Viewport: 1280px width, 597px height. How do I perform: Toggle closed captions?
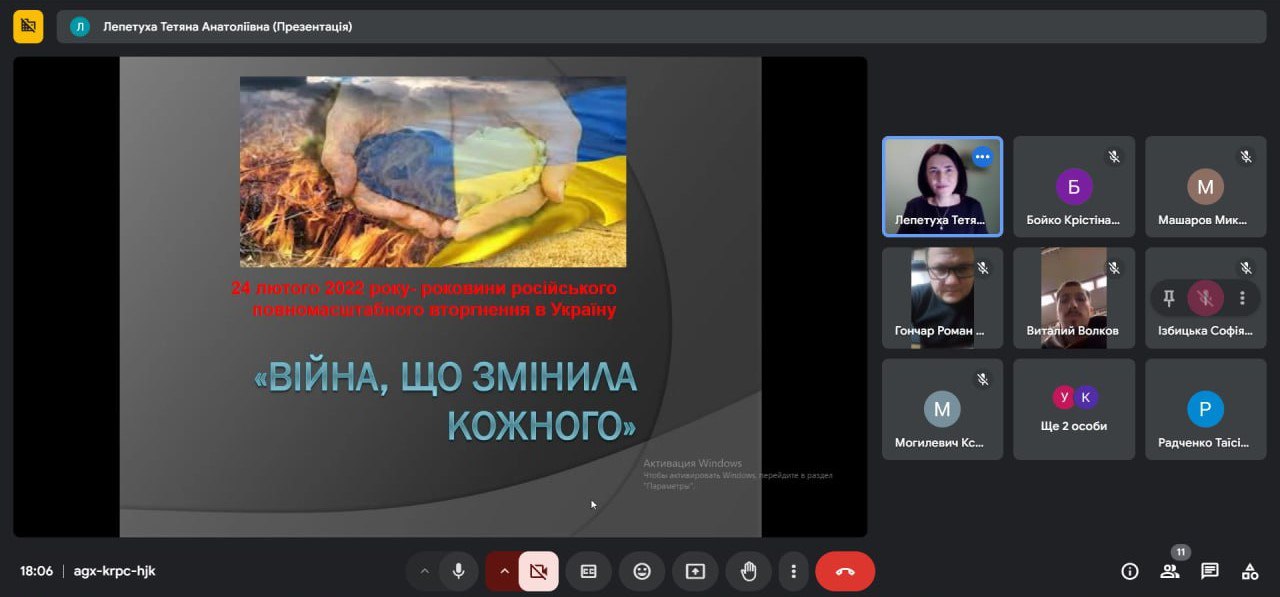point(589,571)
